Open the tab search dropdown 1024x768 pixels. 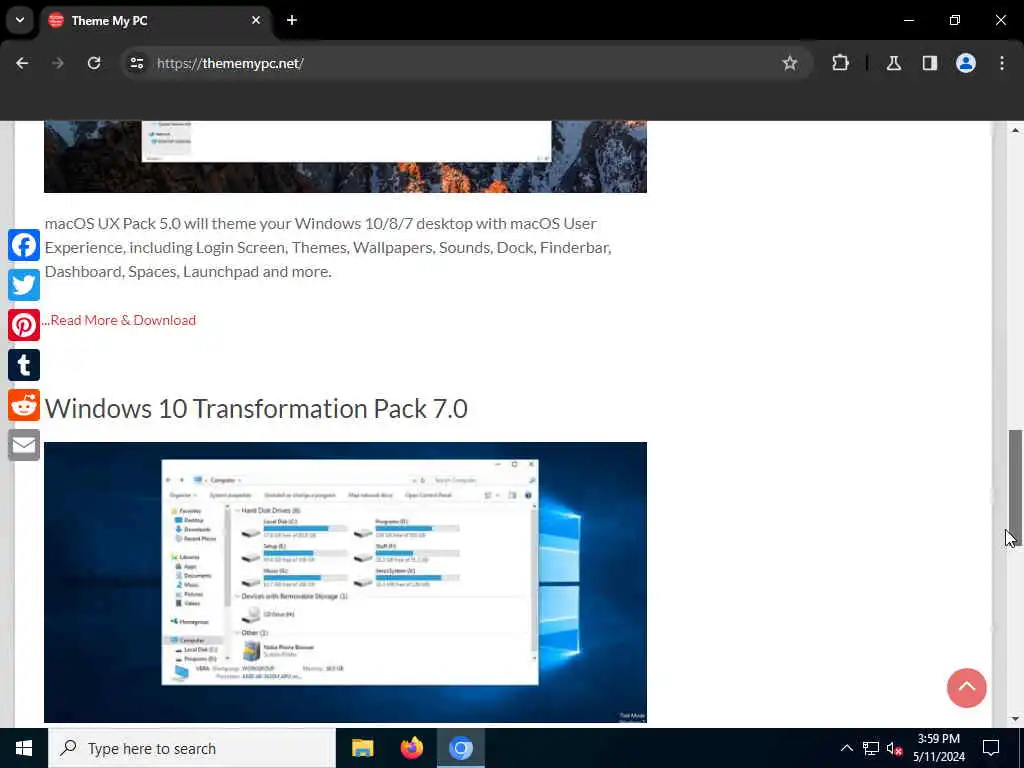pyautogui.click(x=20, y=20)
